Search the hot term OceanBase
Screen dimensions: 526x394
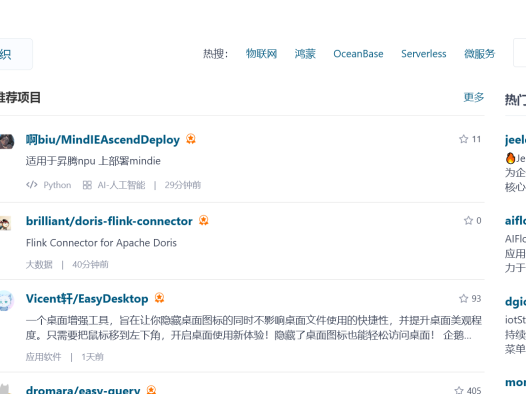click(358, 54)
